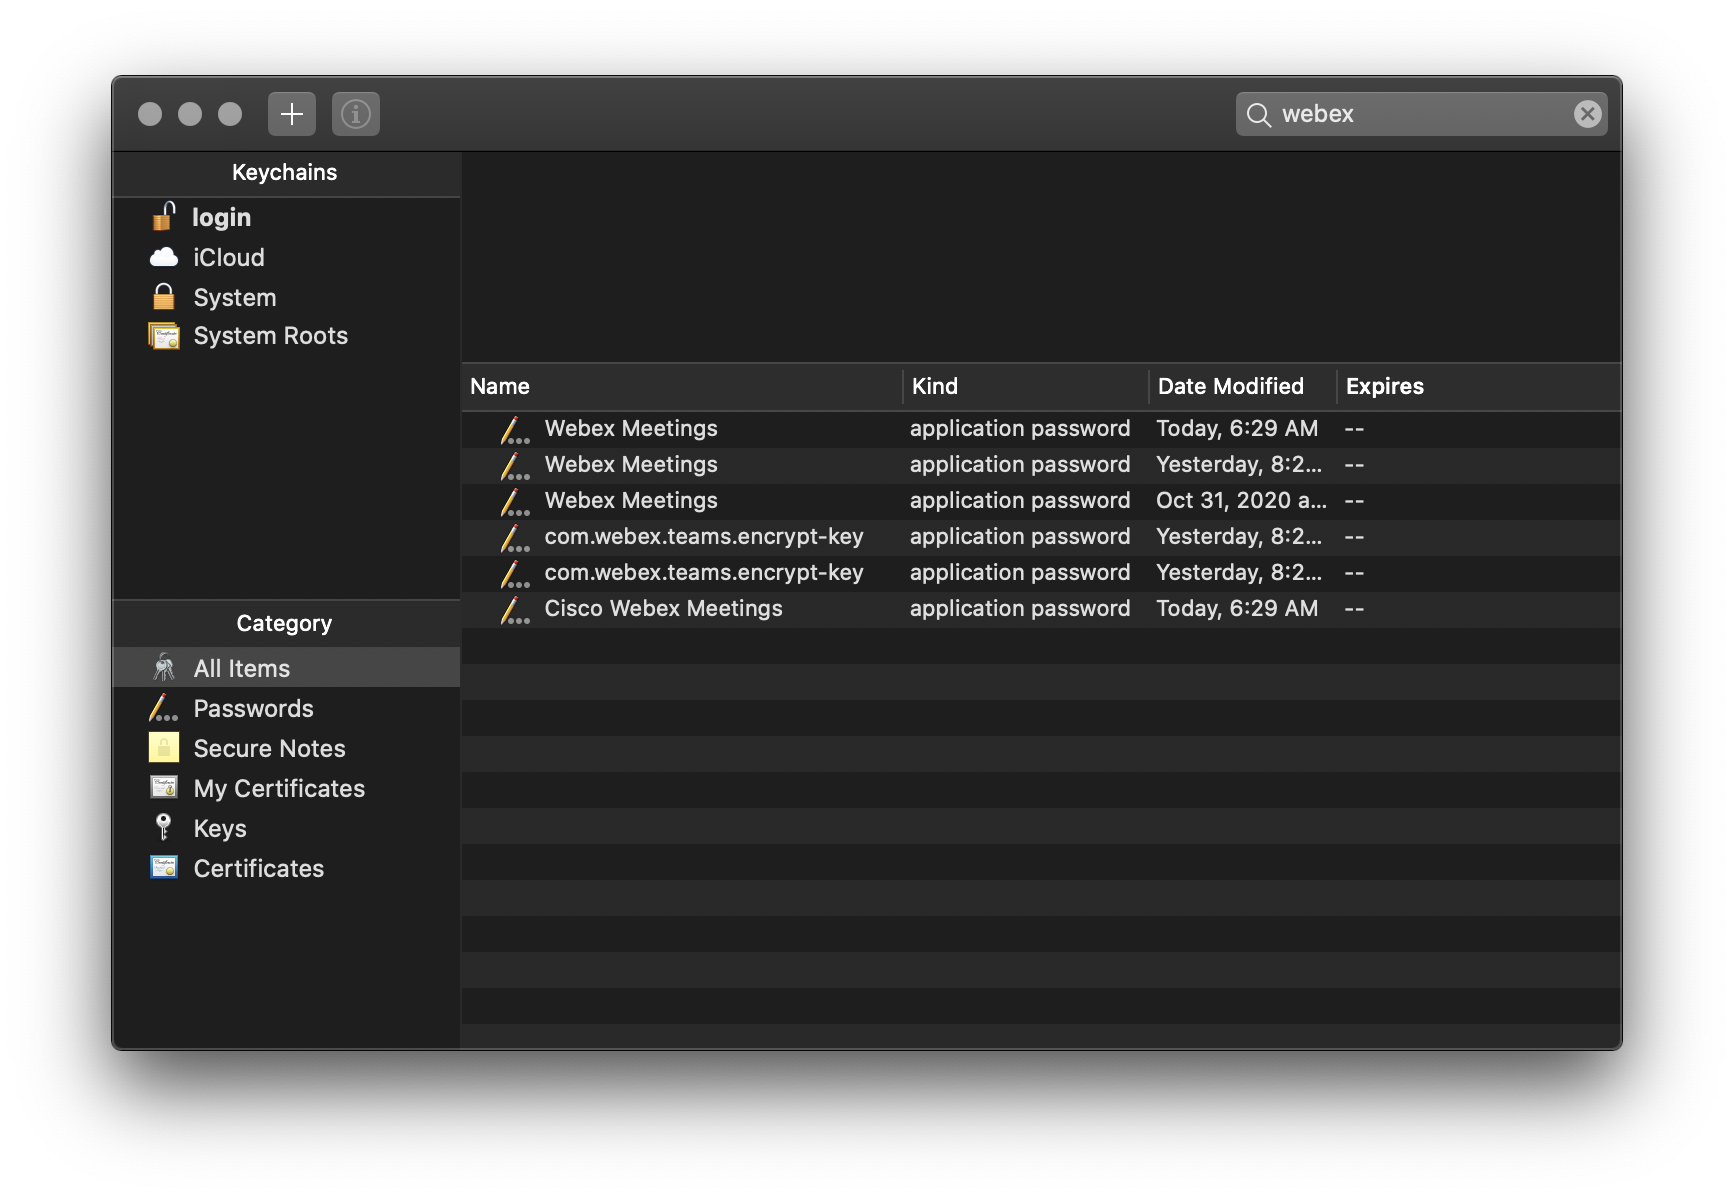Open the Secure Notes category

point(270,748)
